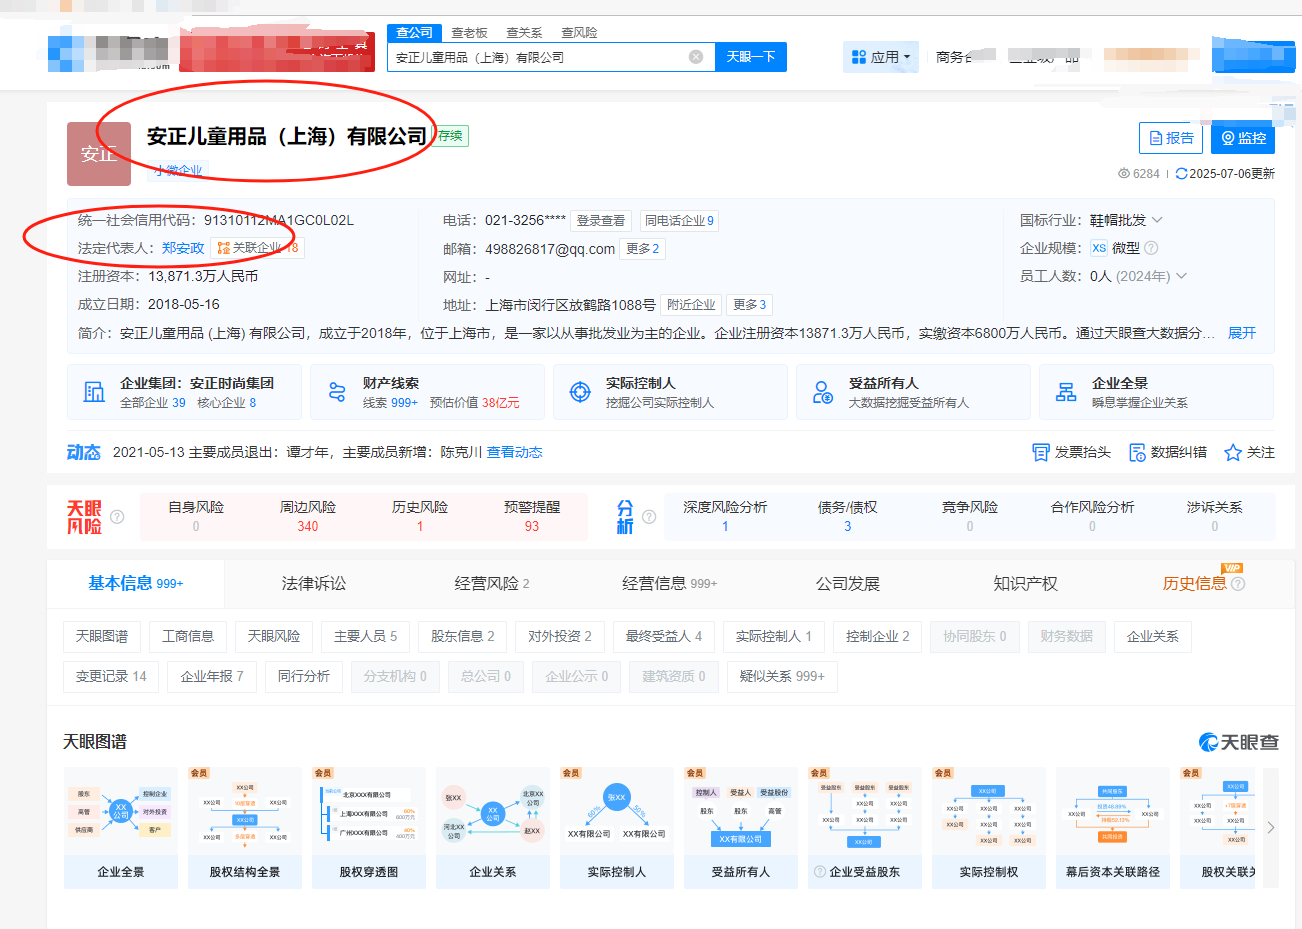Expand 更多 2 emails
This screenshot has width=1302, height=929.
pyautogui.click(x=642, y=249)
